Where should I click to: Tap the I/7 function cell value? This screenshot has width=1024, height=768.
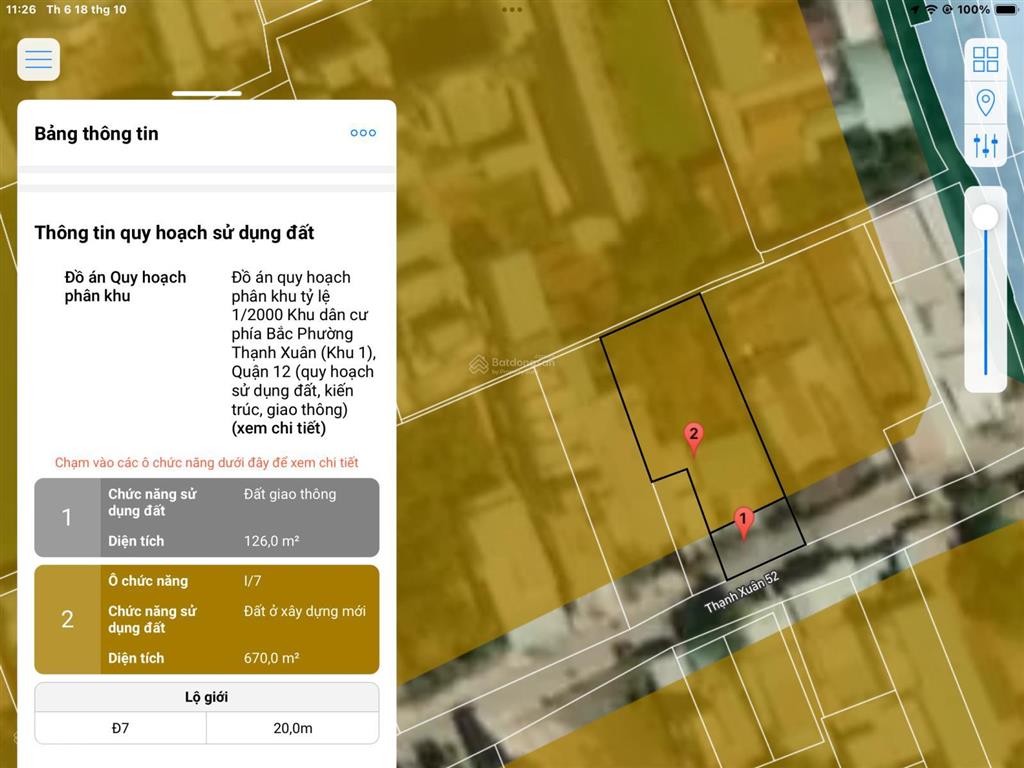coord(252,581)
